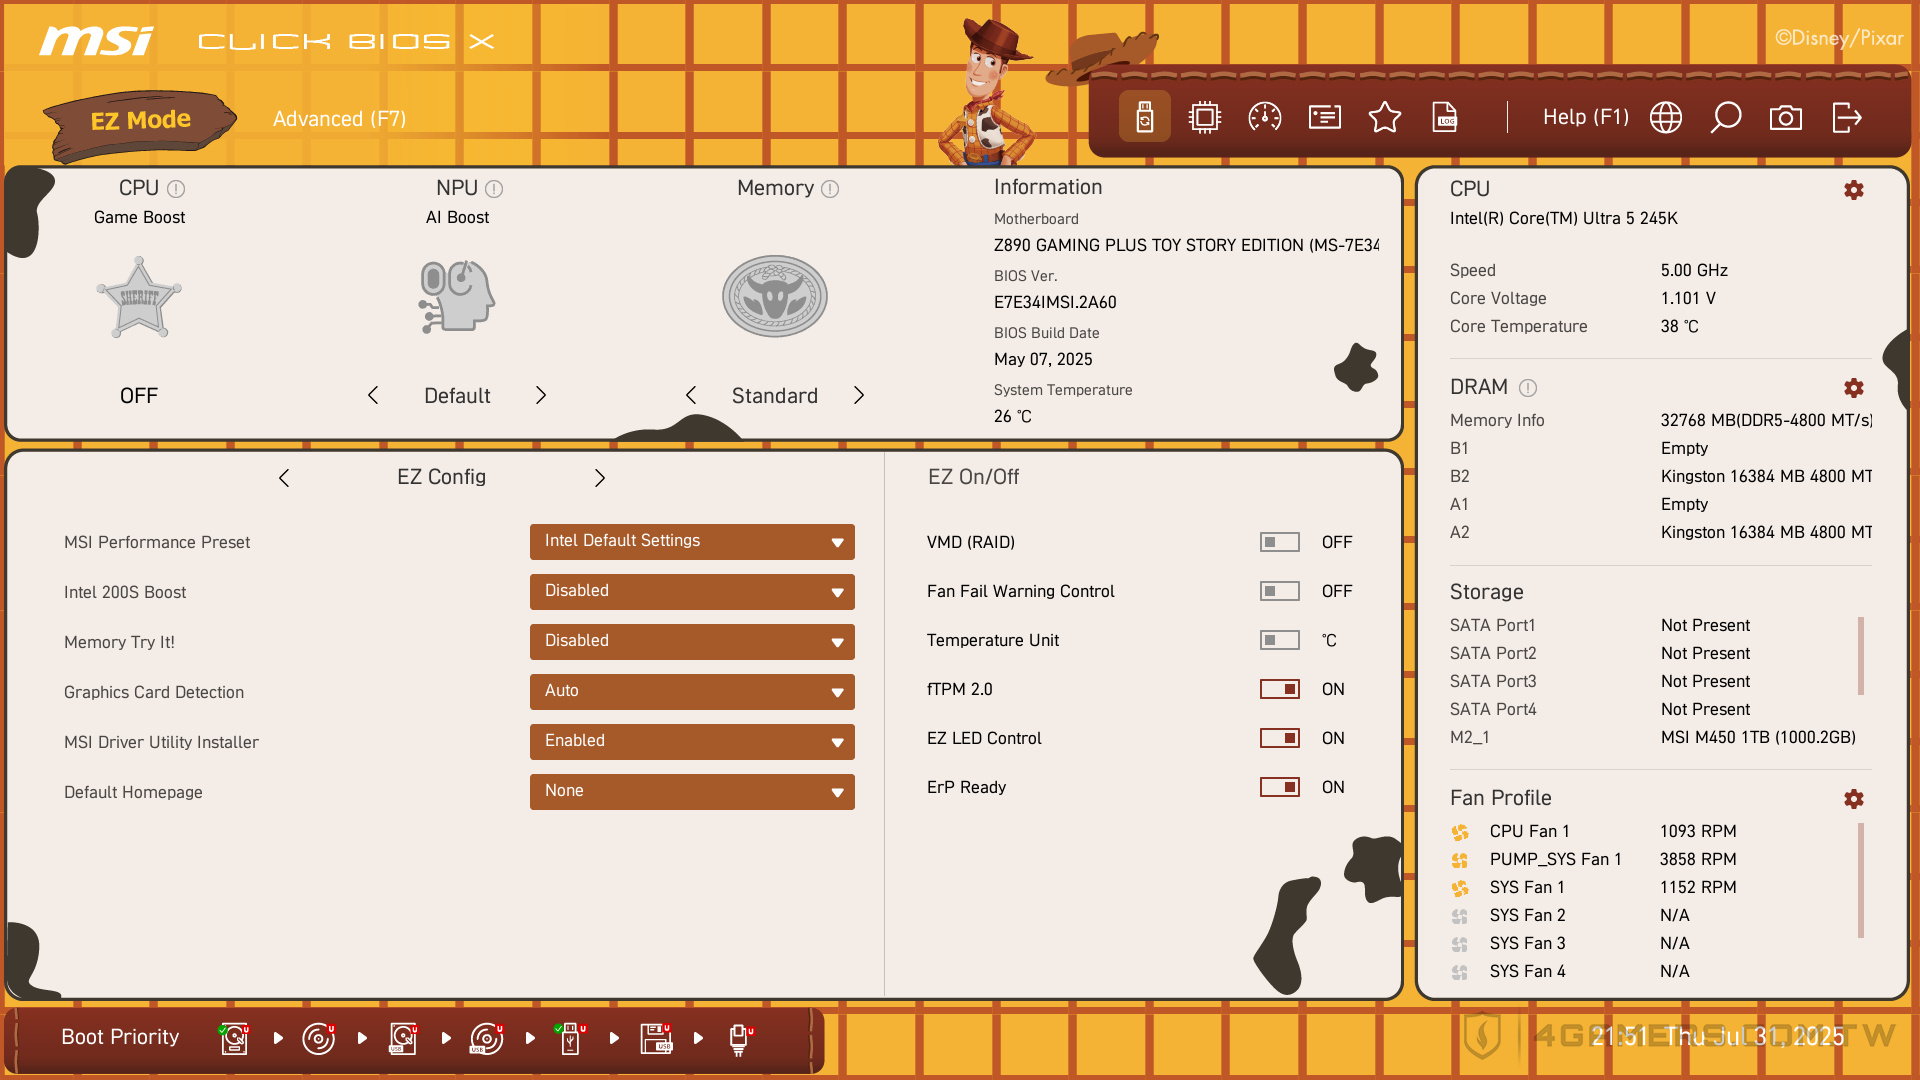Click the CPU info circle icon
The height and width of the screenshot is (1080, 1920).
point(176,189)
